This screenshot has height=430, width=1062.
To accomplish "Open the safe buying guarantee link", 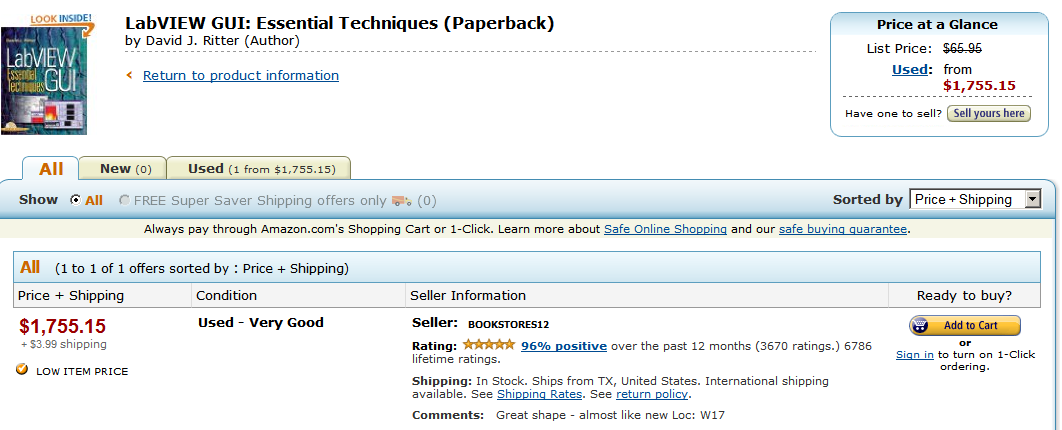I will (842, 229).
